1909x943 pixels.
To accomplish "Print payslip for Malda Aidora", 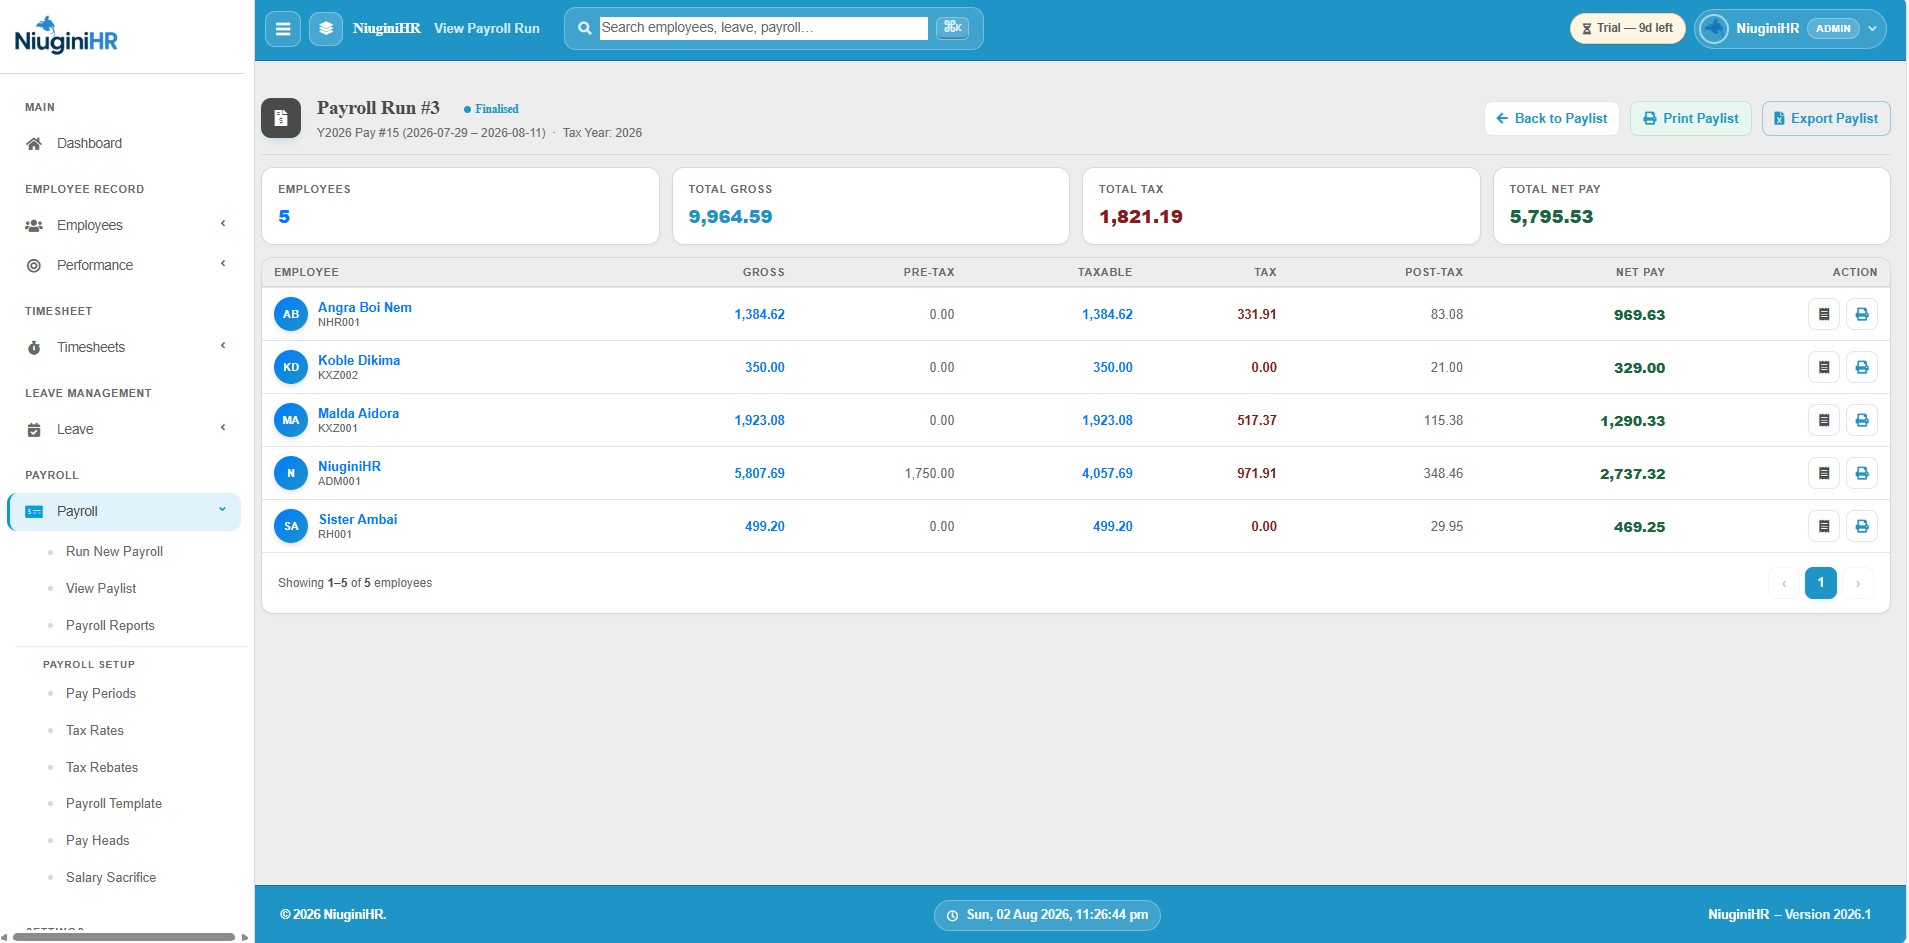I will (x=1862, y=420).
